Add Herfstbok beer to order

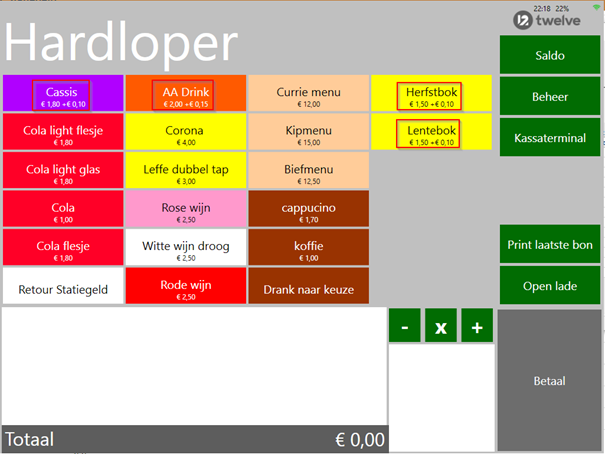click(430, 94)
